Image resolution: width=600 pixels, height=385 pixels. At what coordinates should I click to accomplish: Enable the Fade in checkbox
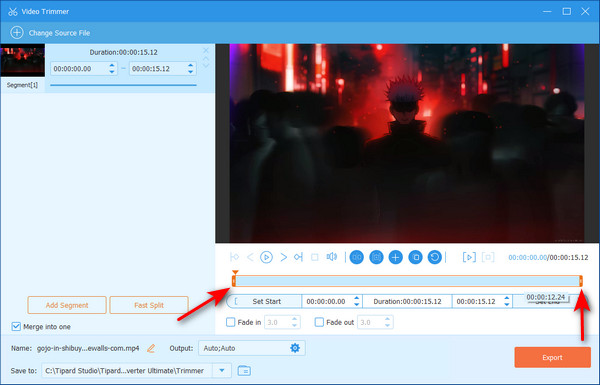[x=230, y=322]
